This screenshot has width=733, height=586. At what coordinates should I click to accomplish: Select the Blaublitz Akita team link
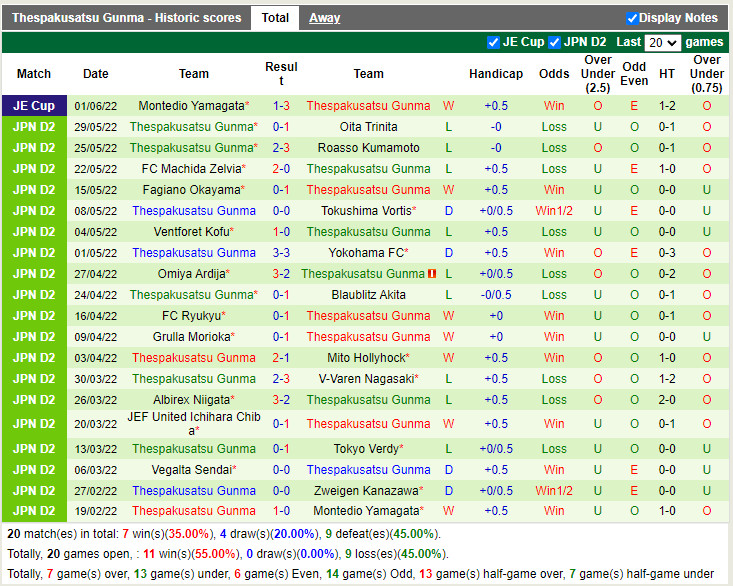coord(368,295)
